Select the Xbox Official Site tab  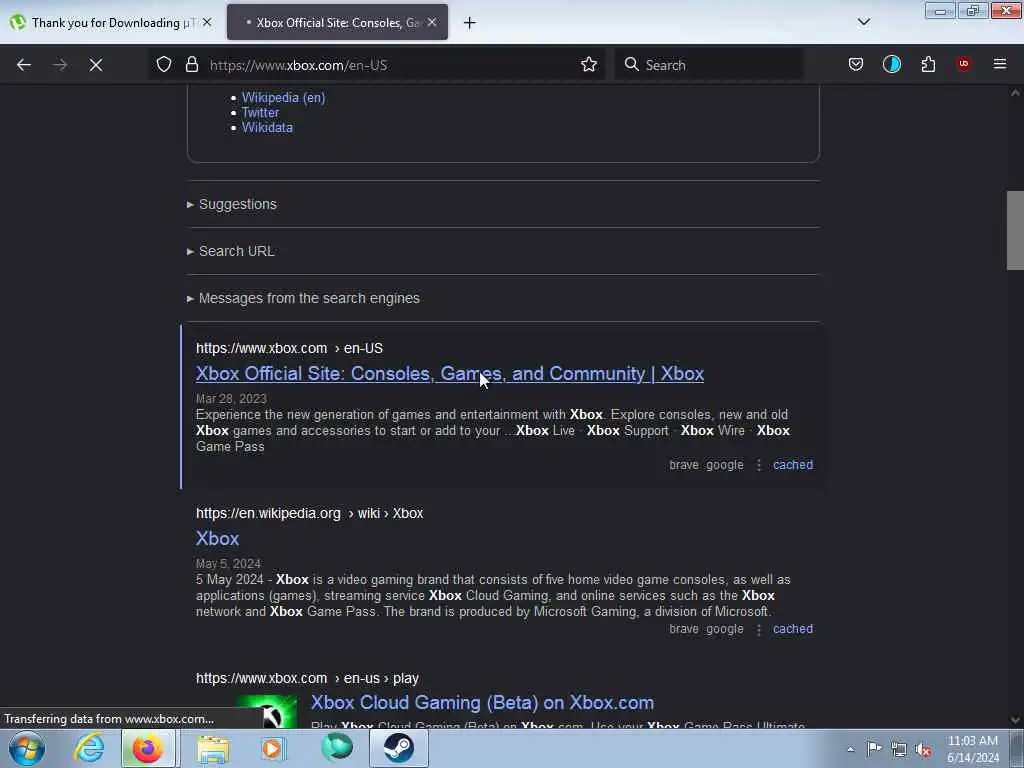coord(337,22)
